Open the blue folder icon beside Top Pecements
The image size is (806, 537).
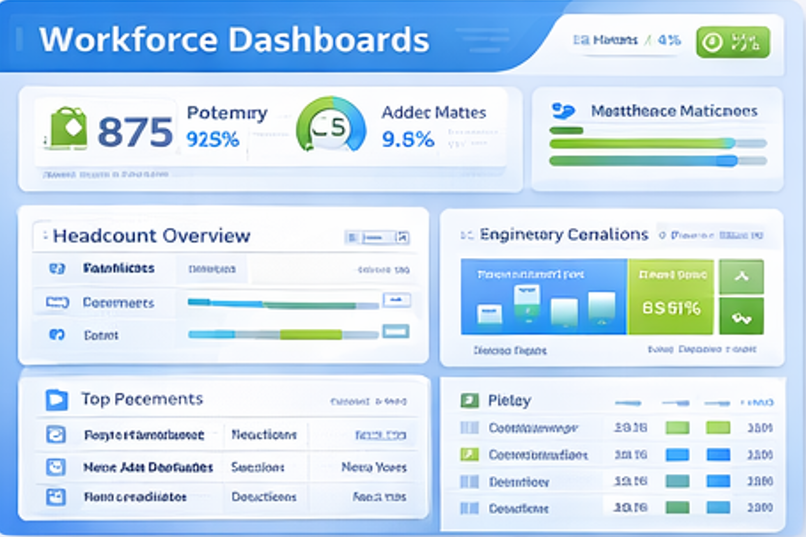pos(56,400)
